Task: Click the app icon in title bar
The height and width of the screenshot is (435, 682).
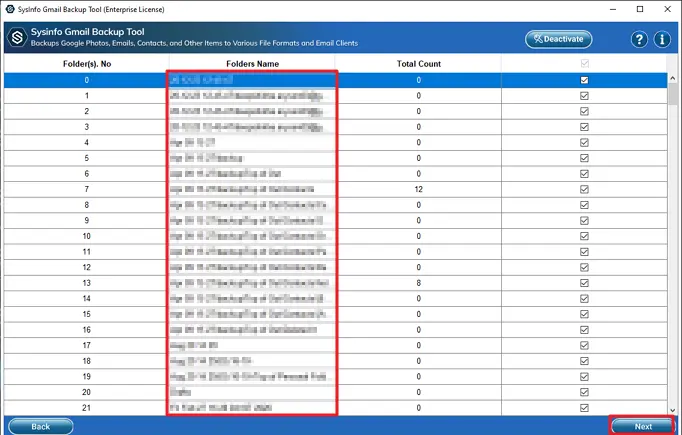Action: click(10, 9)
